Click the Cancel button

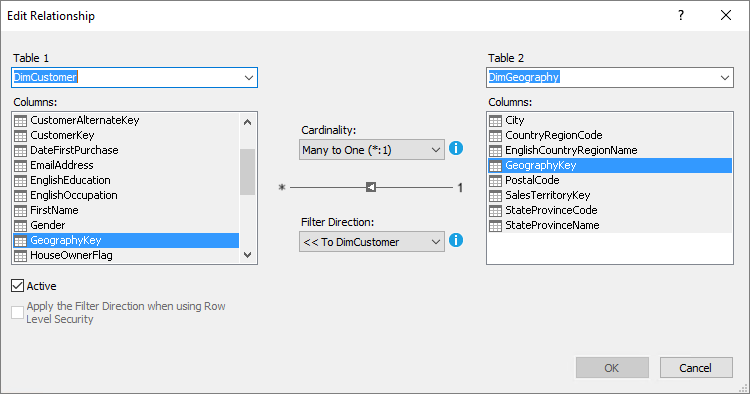(696, 368)
